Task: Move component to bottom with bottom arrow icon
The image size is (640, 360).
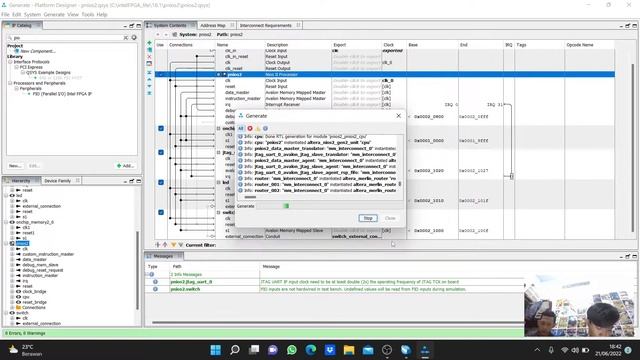Action: click(149, 93)
